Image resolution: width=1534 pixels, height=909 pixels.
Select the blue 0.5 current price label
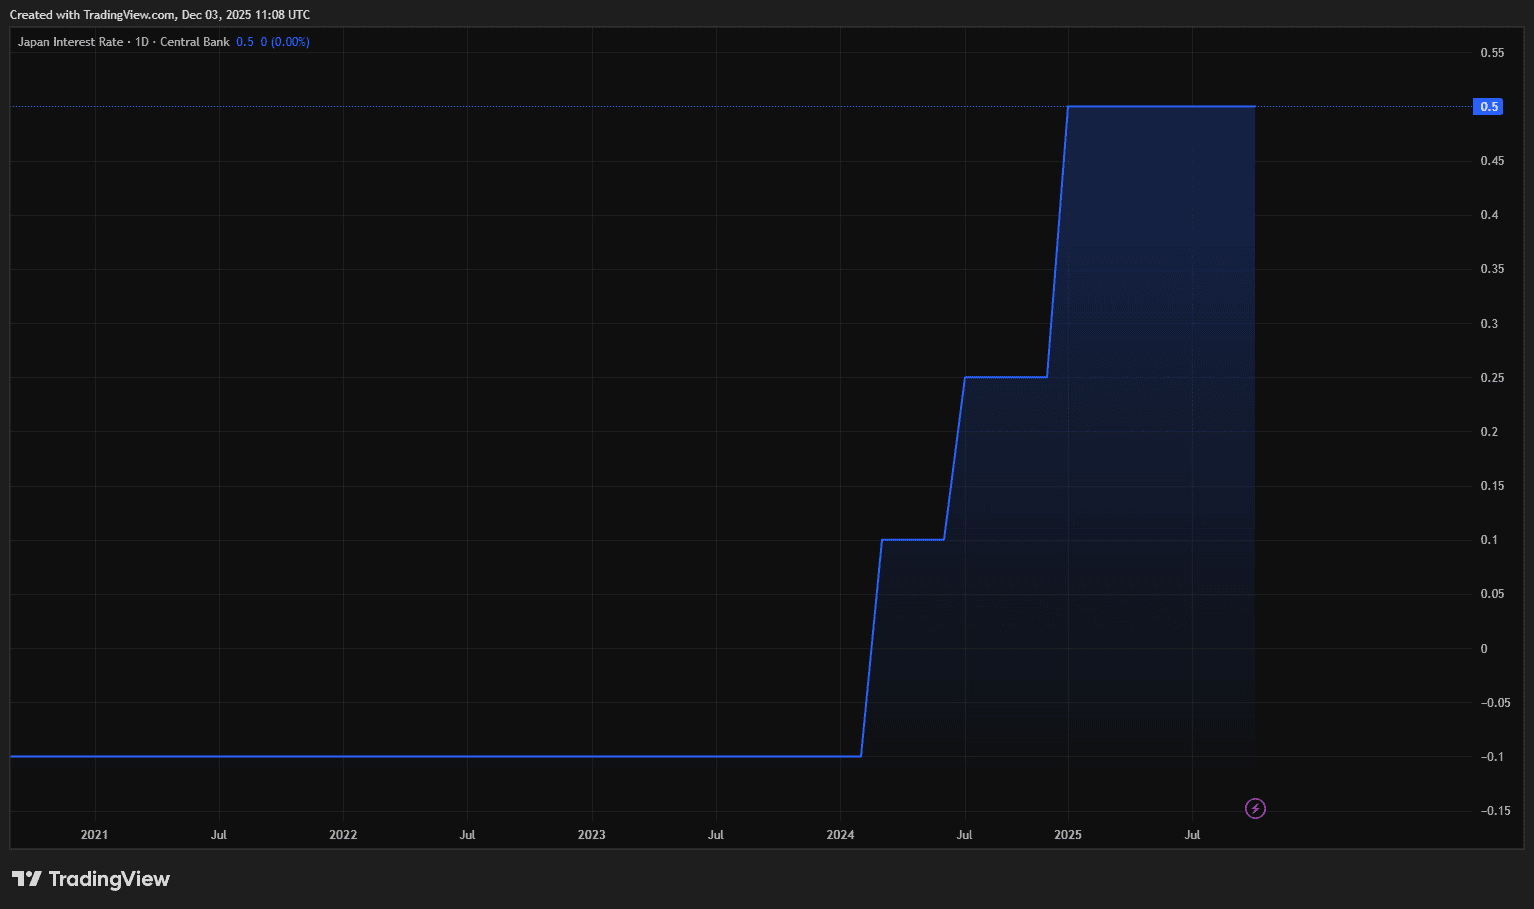point(1488,107)
